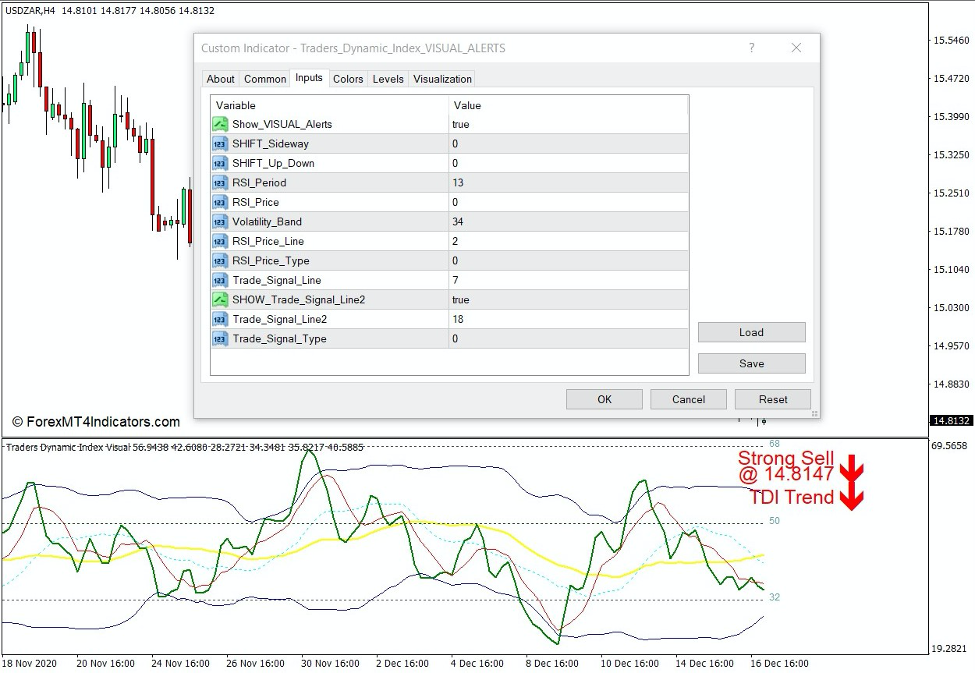Click the 123 icon next to Trade_Signal_Line2
The image size is (977, 675).
[220, 319]
